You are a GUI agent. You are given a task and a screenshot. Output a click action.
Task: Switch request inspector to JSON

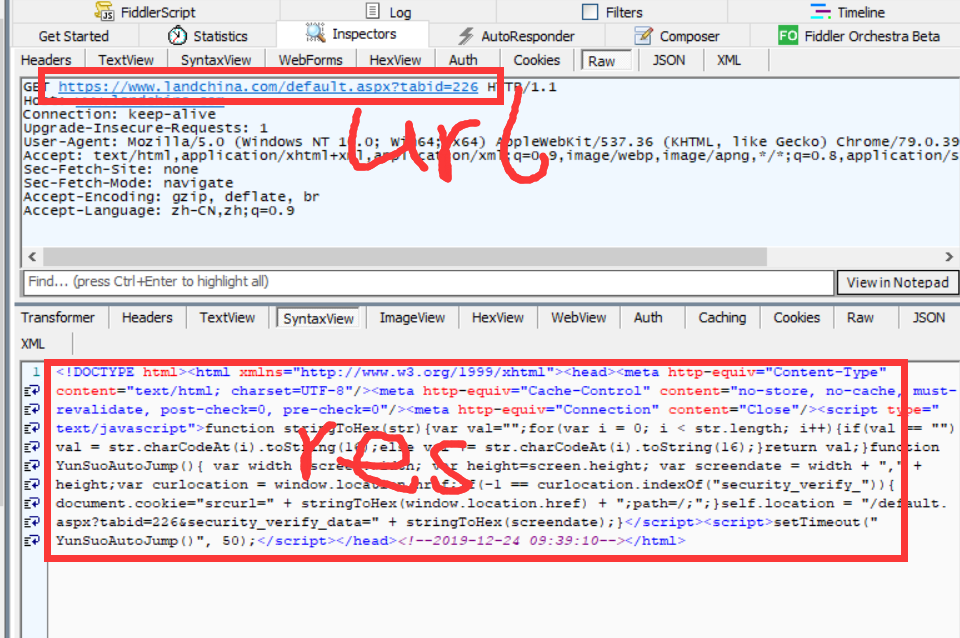tap(669, 60)
